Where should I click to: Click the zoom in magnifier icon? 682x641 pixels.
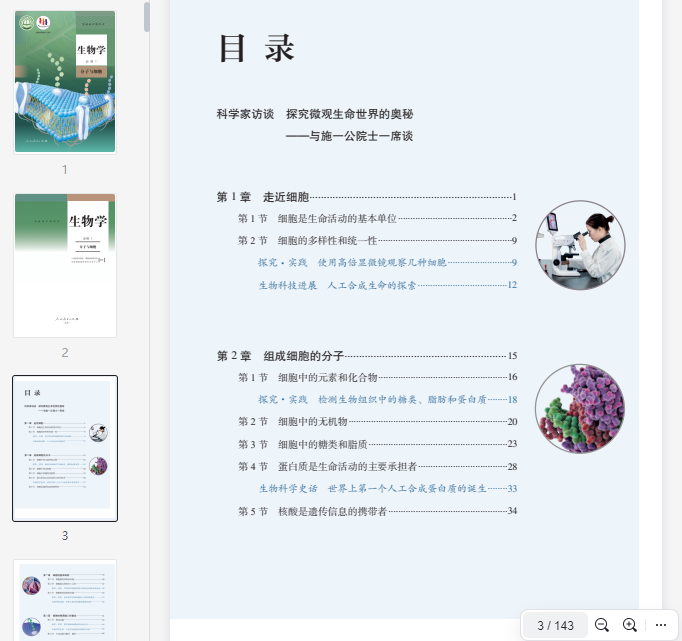(x=630, y=625)
